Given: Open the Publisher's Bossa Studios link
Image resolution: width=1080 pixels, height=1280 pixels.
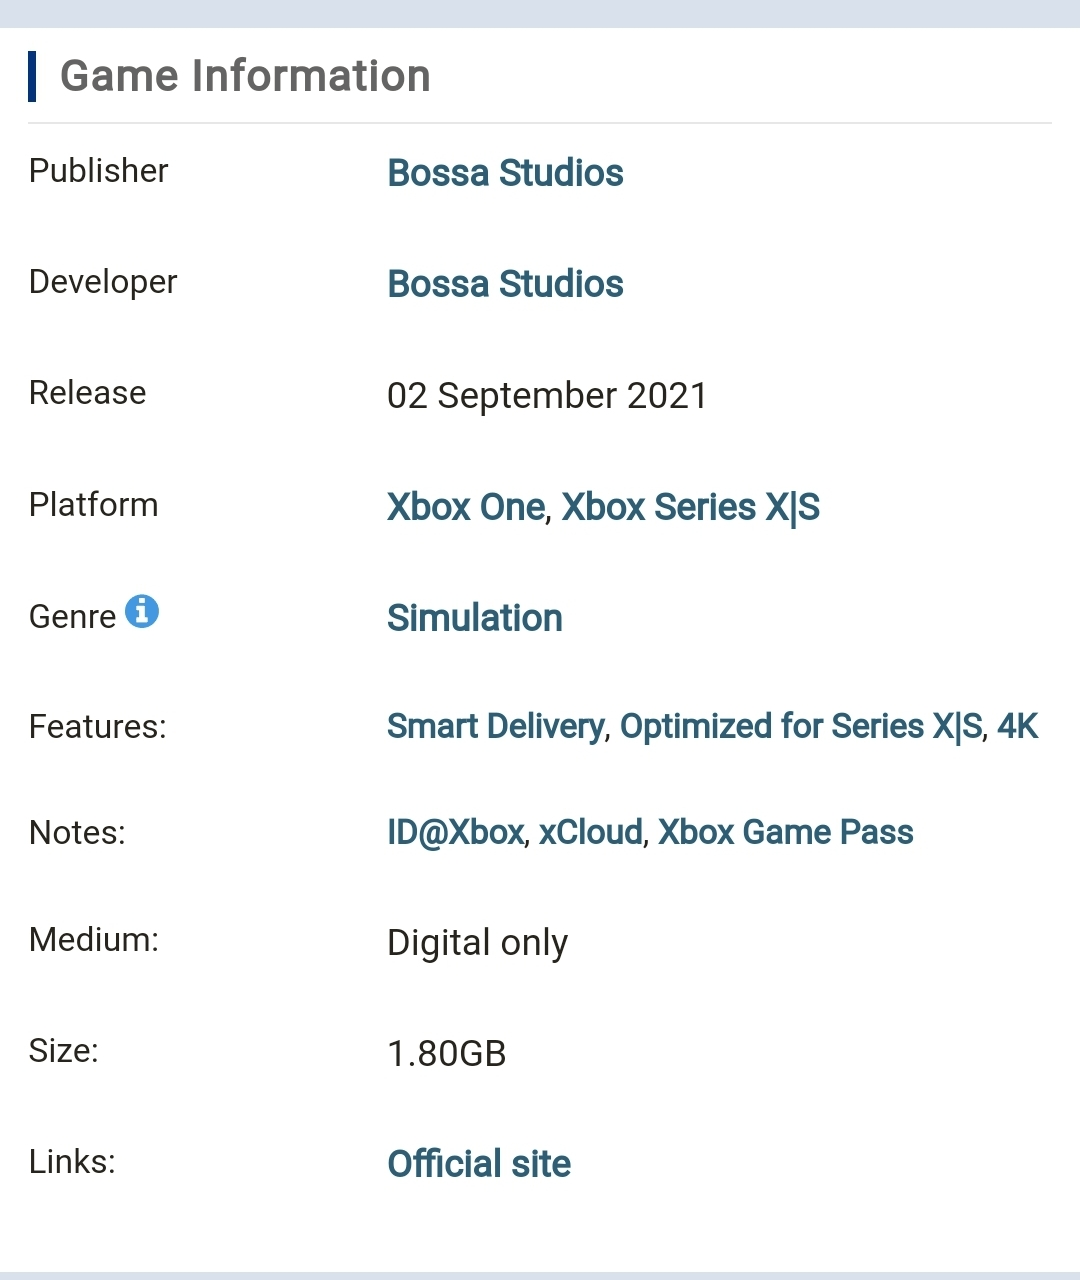Looking at the screenshot, I should click(x=505, y=173).
